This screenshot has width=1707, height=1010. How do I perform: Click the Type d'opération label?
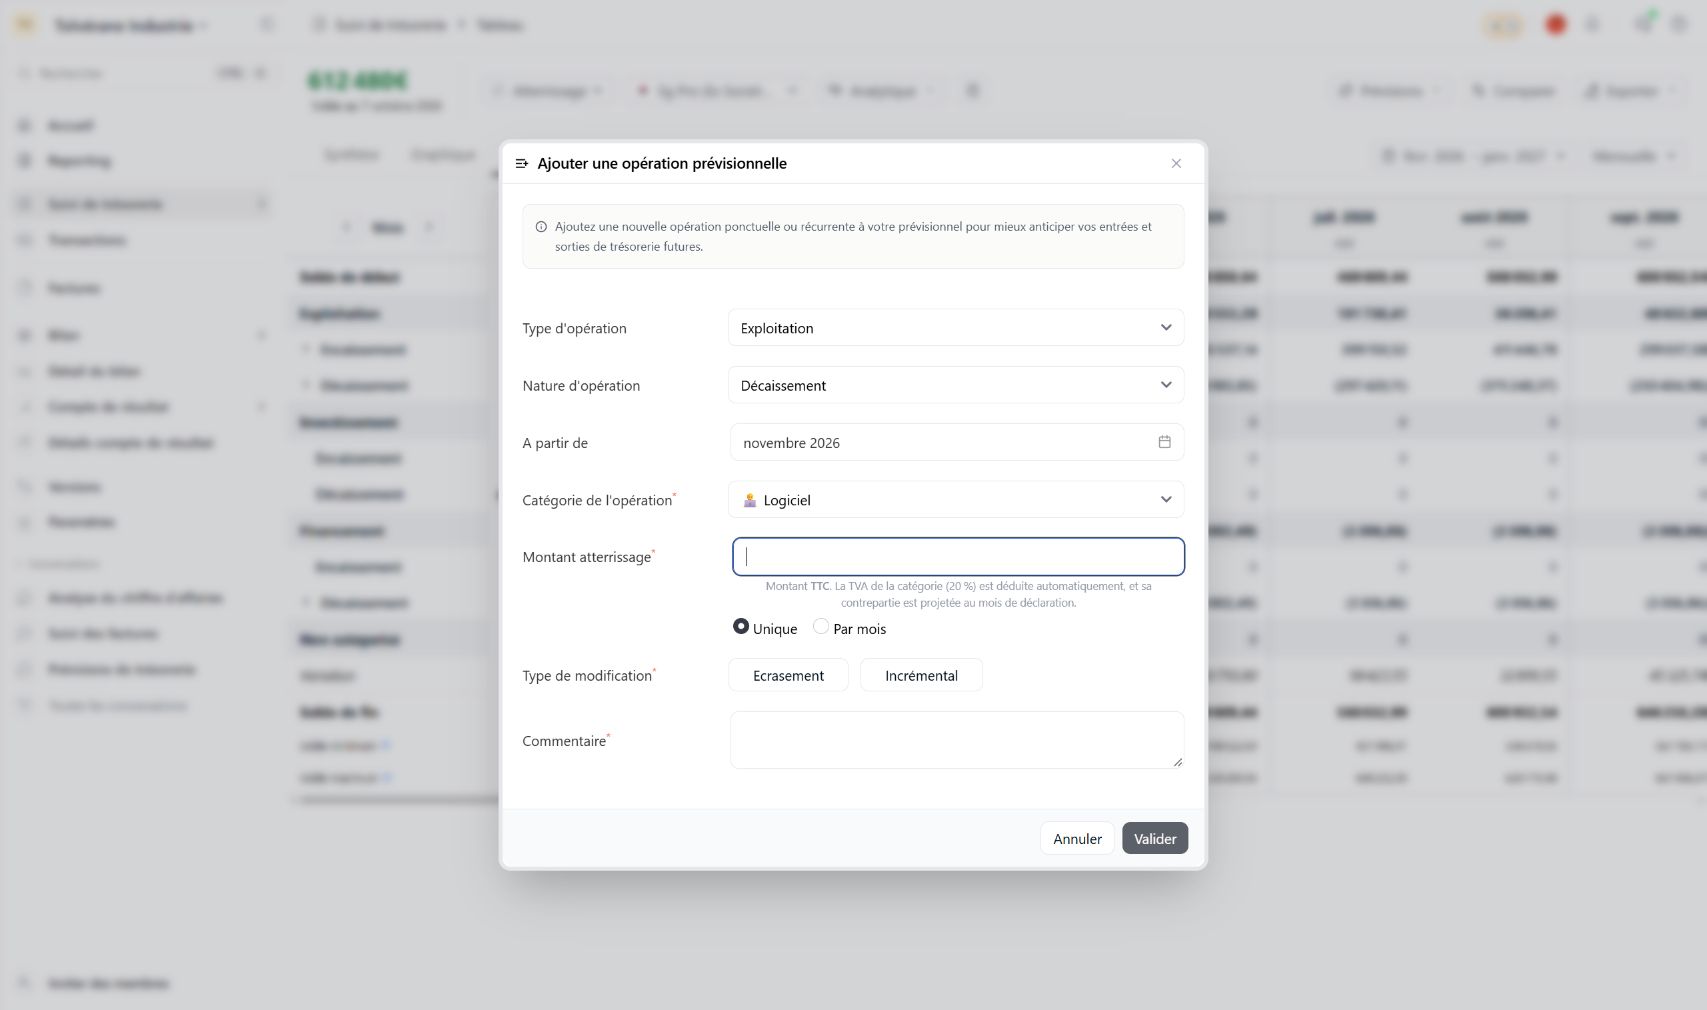click(x=574, y=328)
